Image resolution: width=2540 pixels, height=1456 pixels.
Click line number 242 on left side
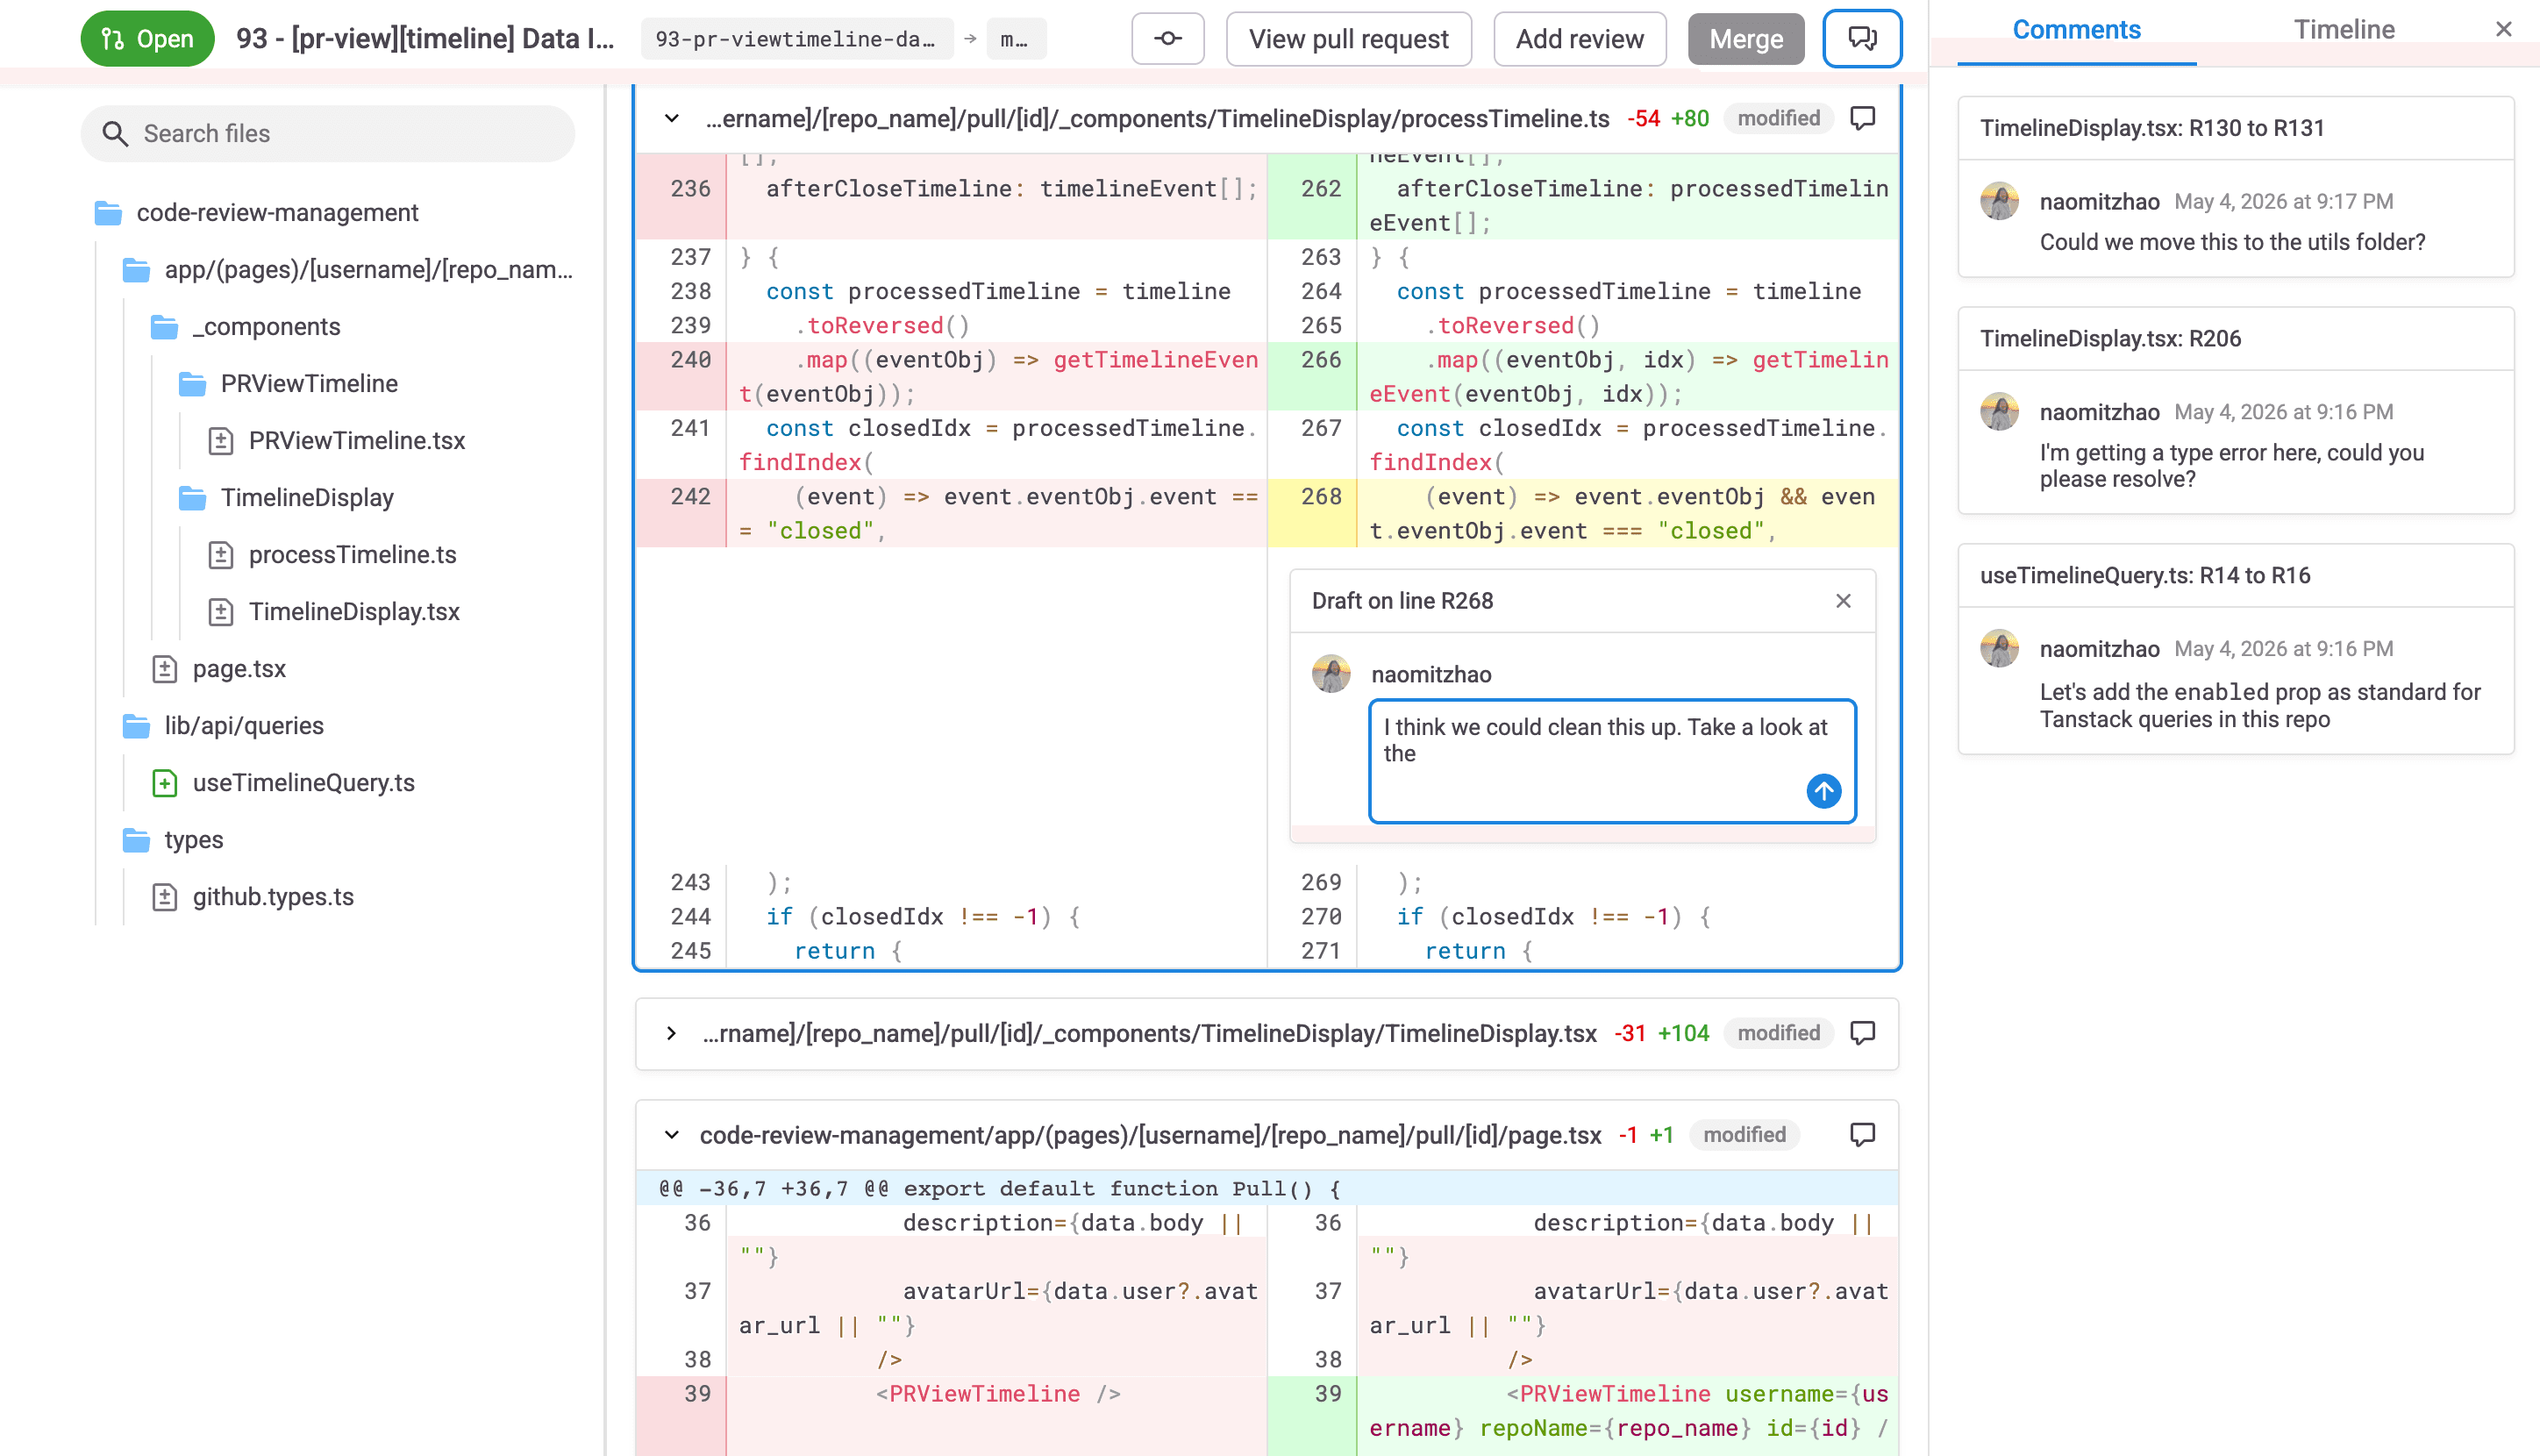689,497
